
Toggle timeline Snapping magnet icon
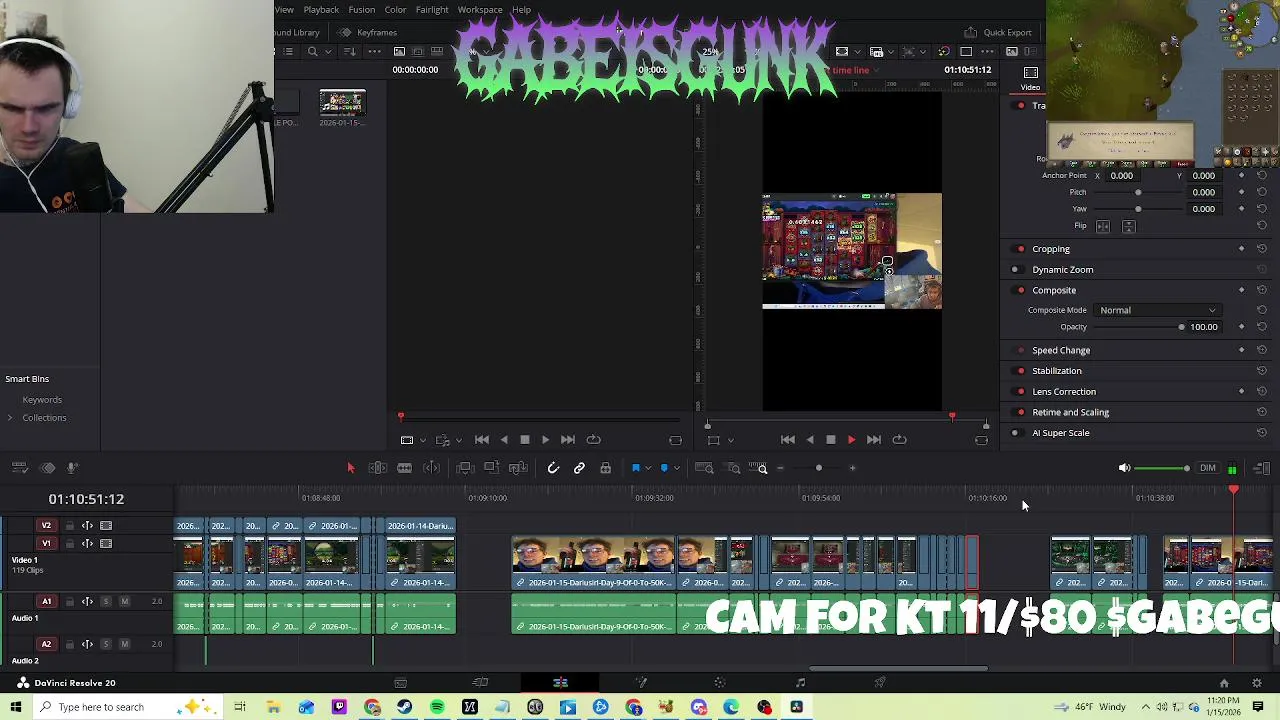pyautogui.click(x=553, y=468)
